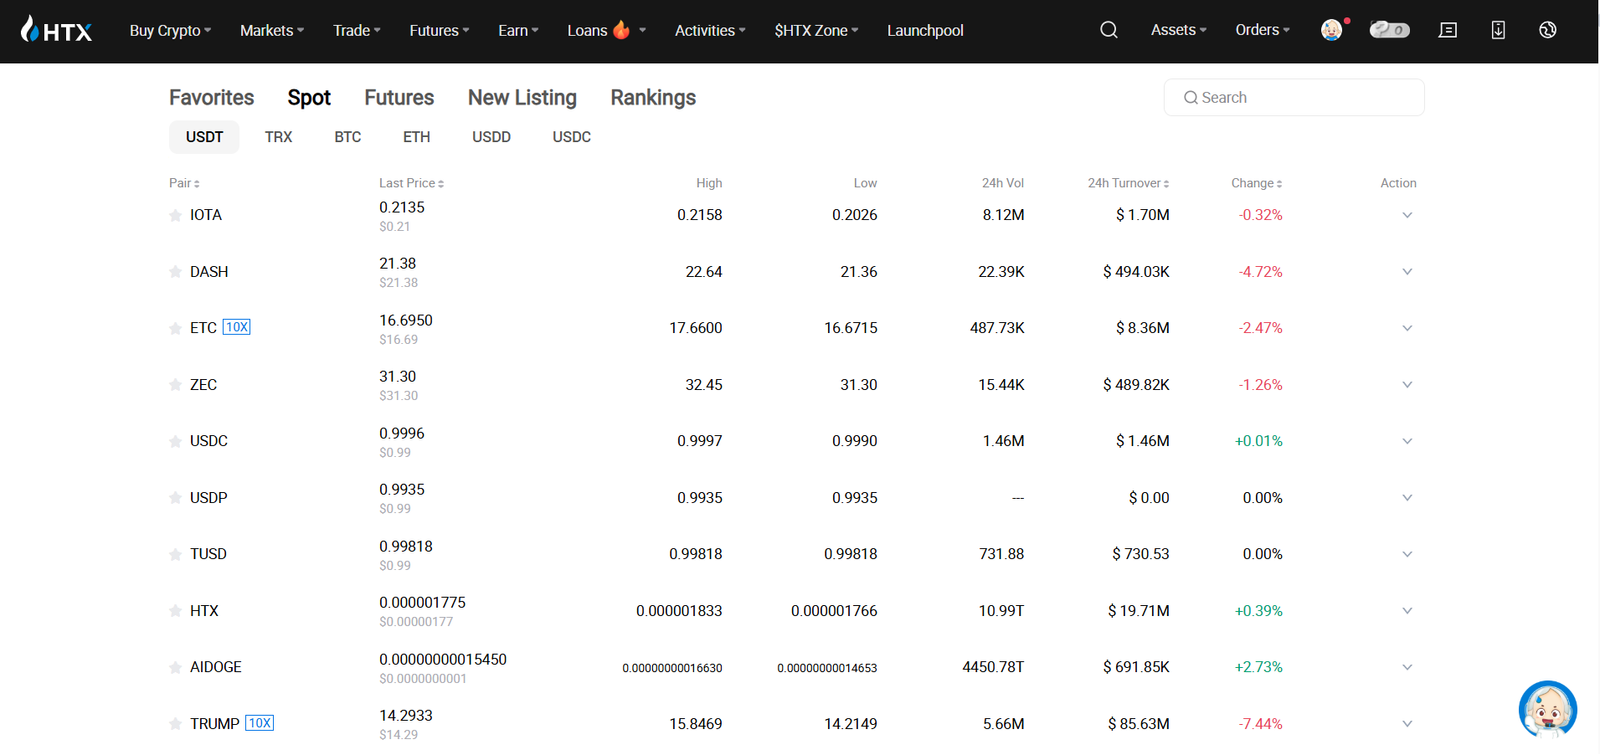Select the USDT quote filter

click(204, 137)
